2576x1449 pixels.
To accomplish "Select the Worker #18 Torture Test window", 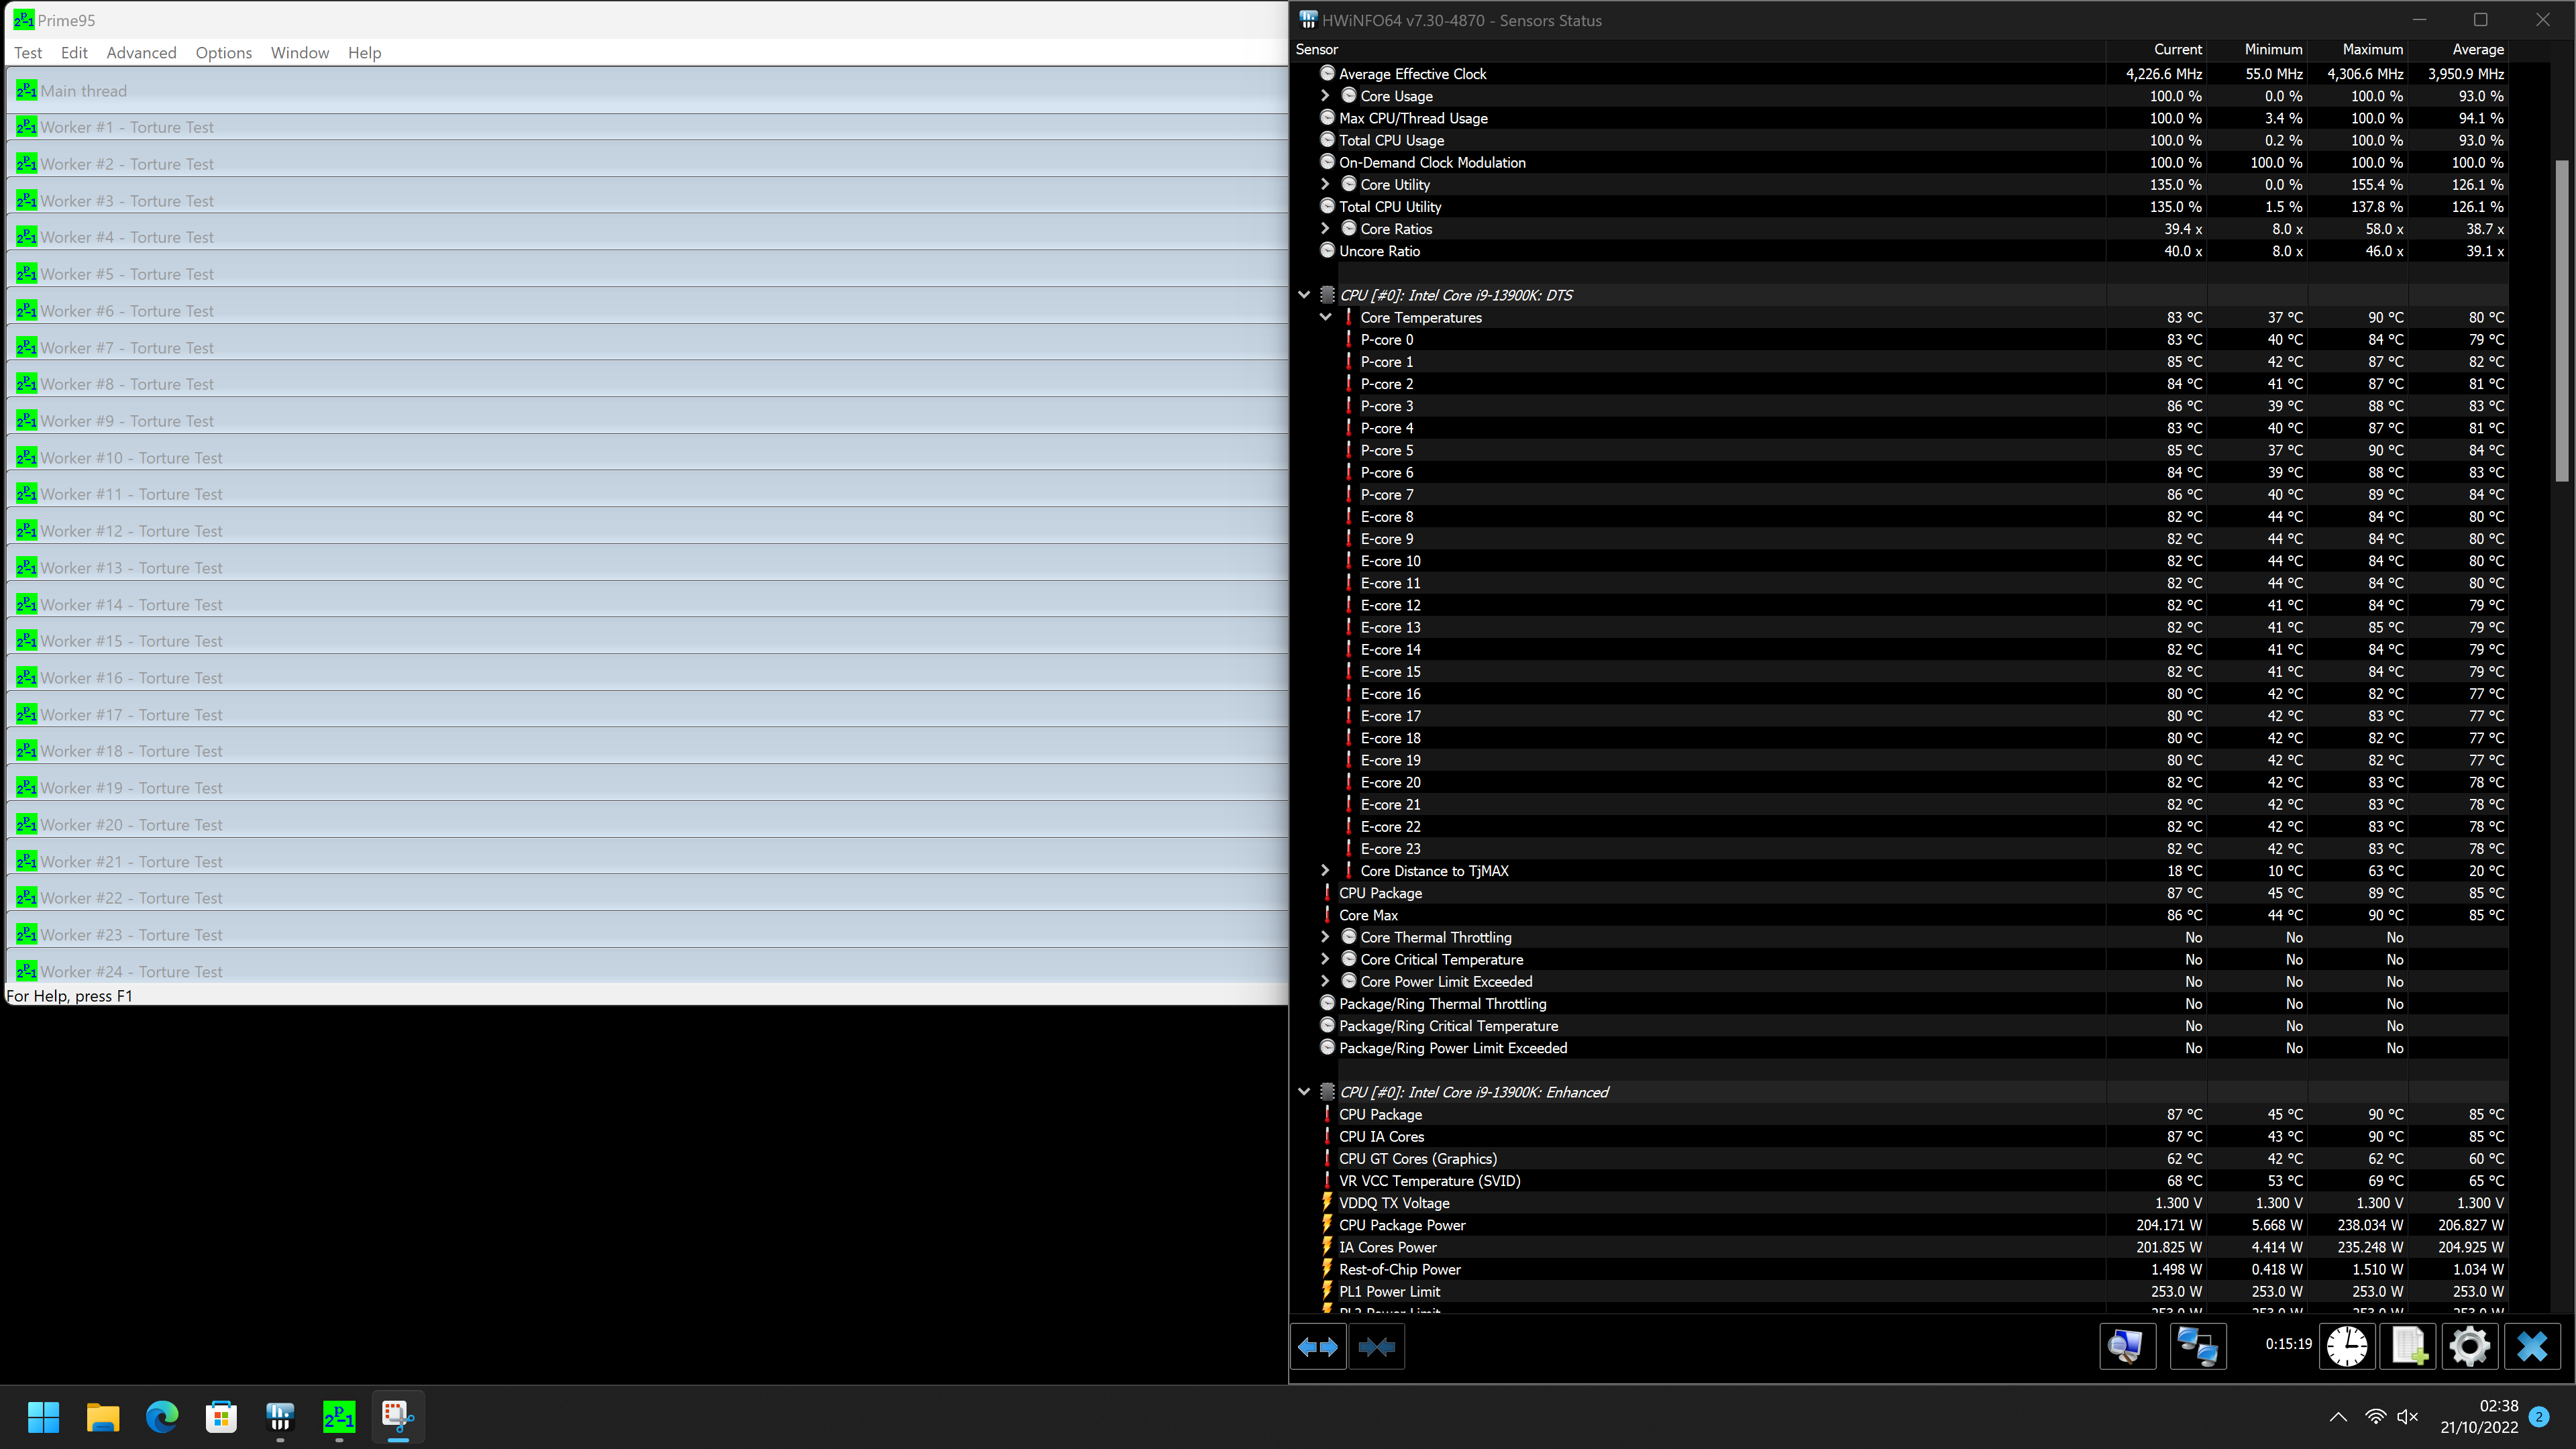I will coord(648,751).
